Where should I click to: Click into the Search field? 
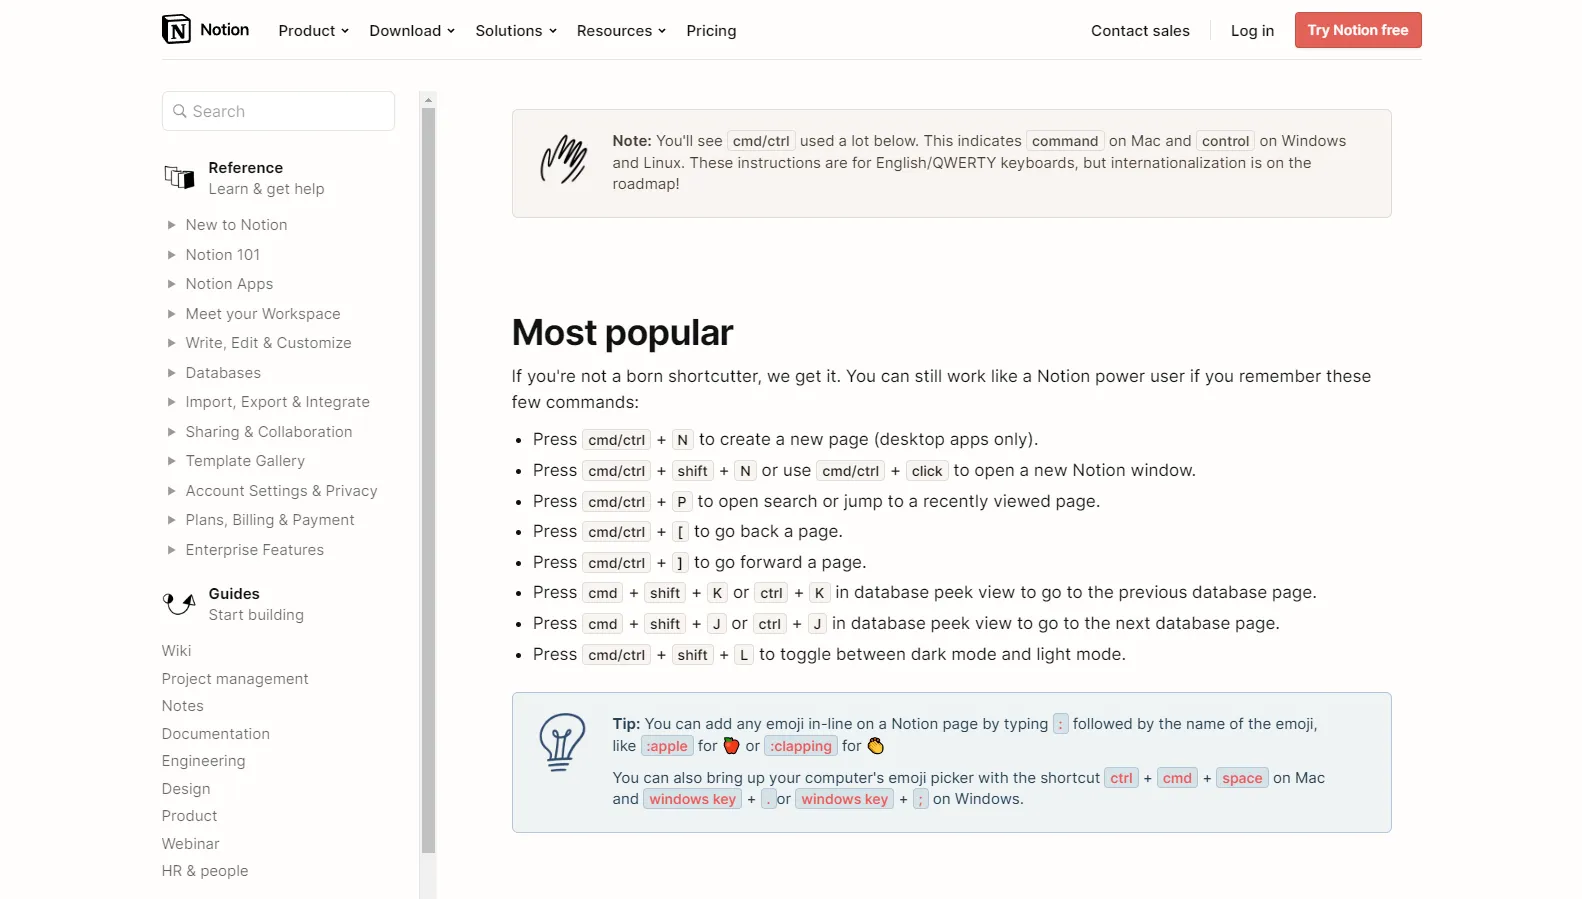point(278,111)
